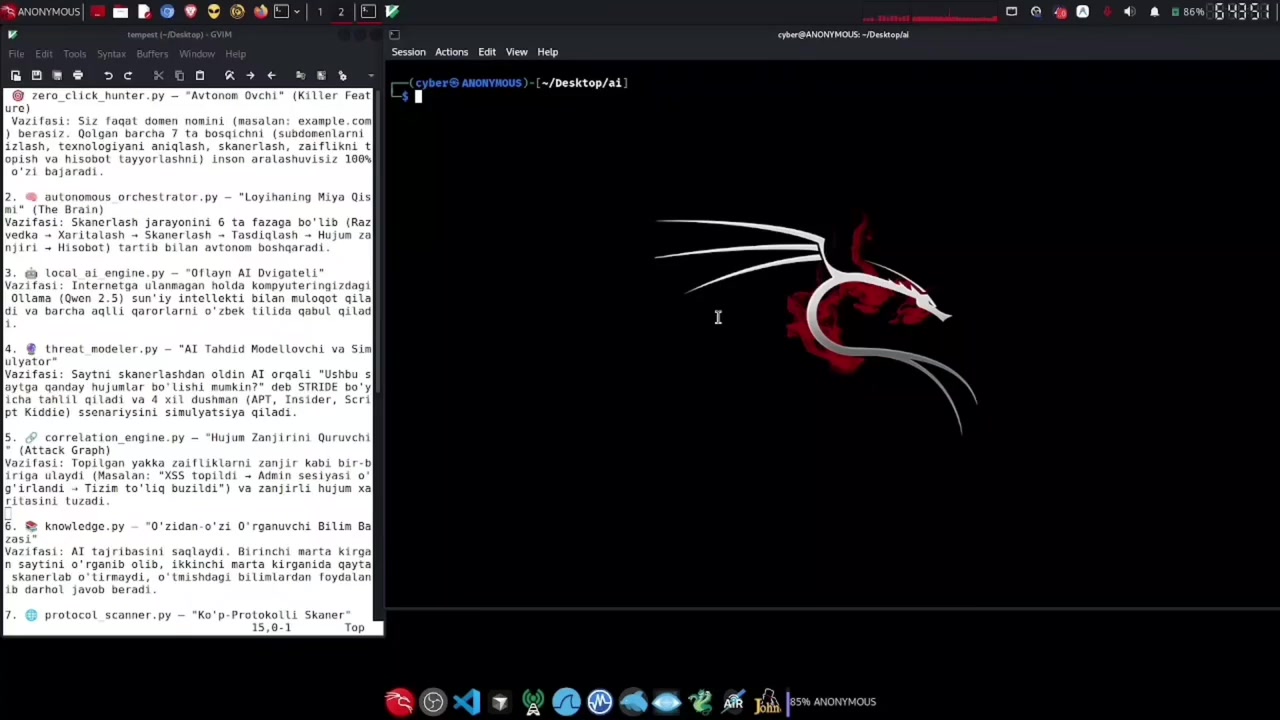This screenshot has width=1280, height=720.
Task: Click GVIM Find Previous arrow icon
Action: pyautogui.click(x=271, y=76)
